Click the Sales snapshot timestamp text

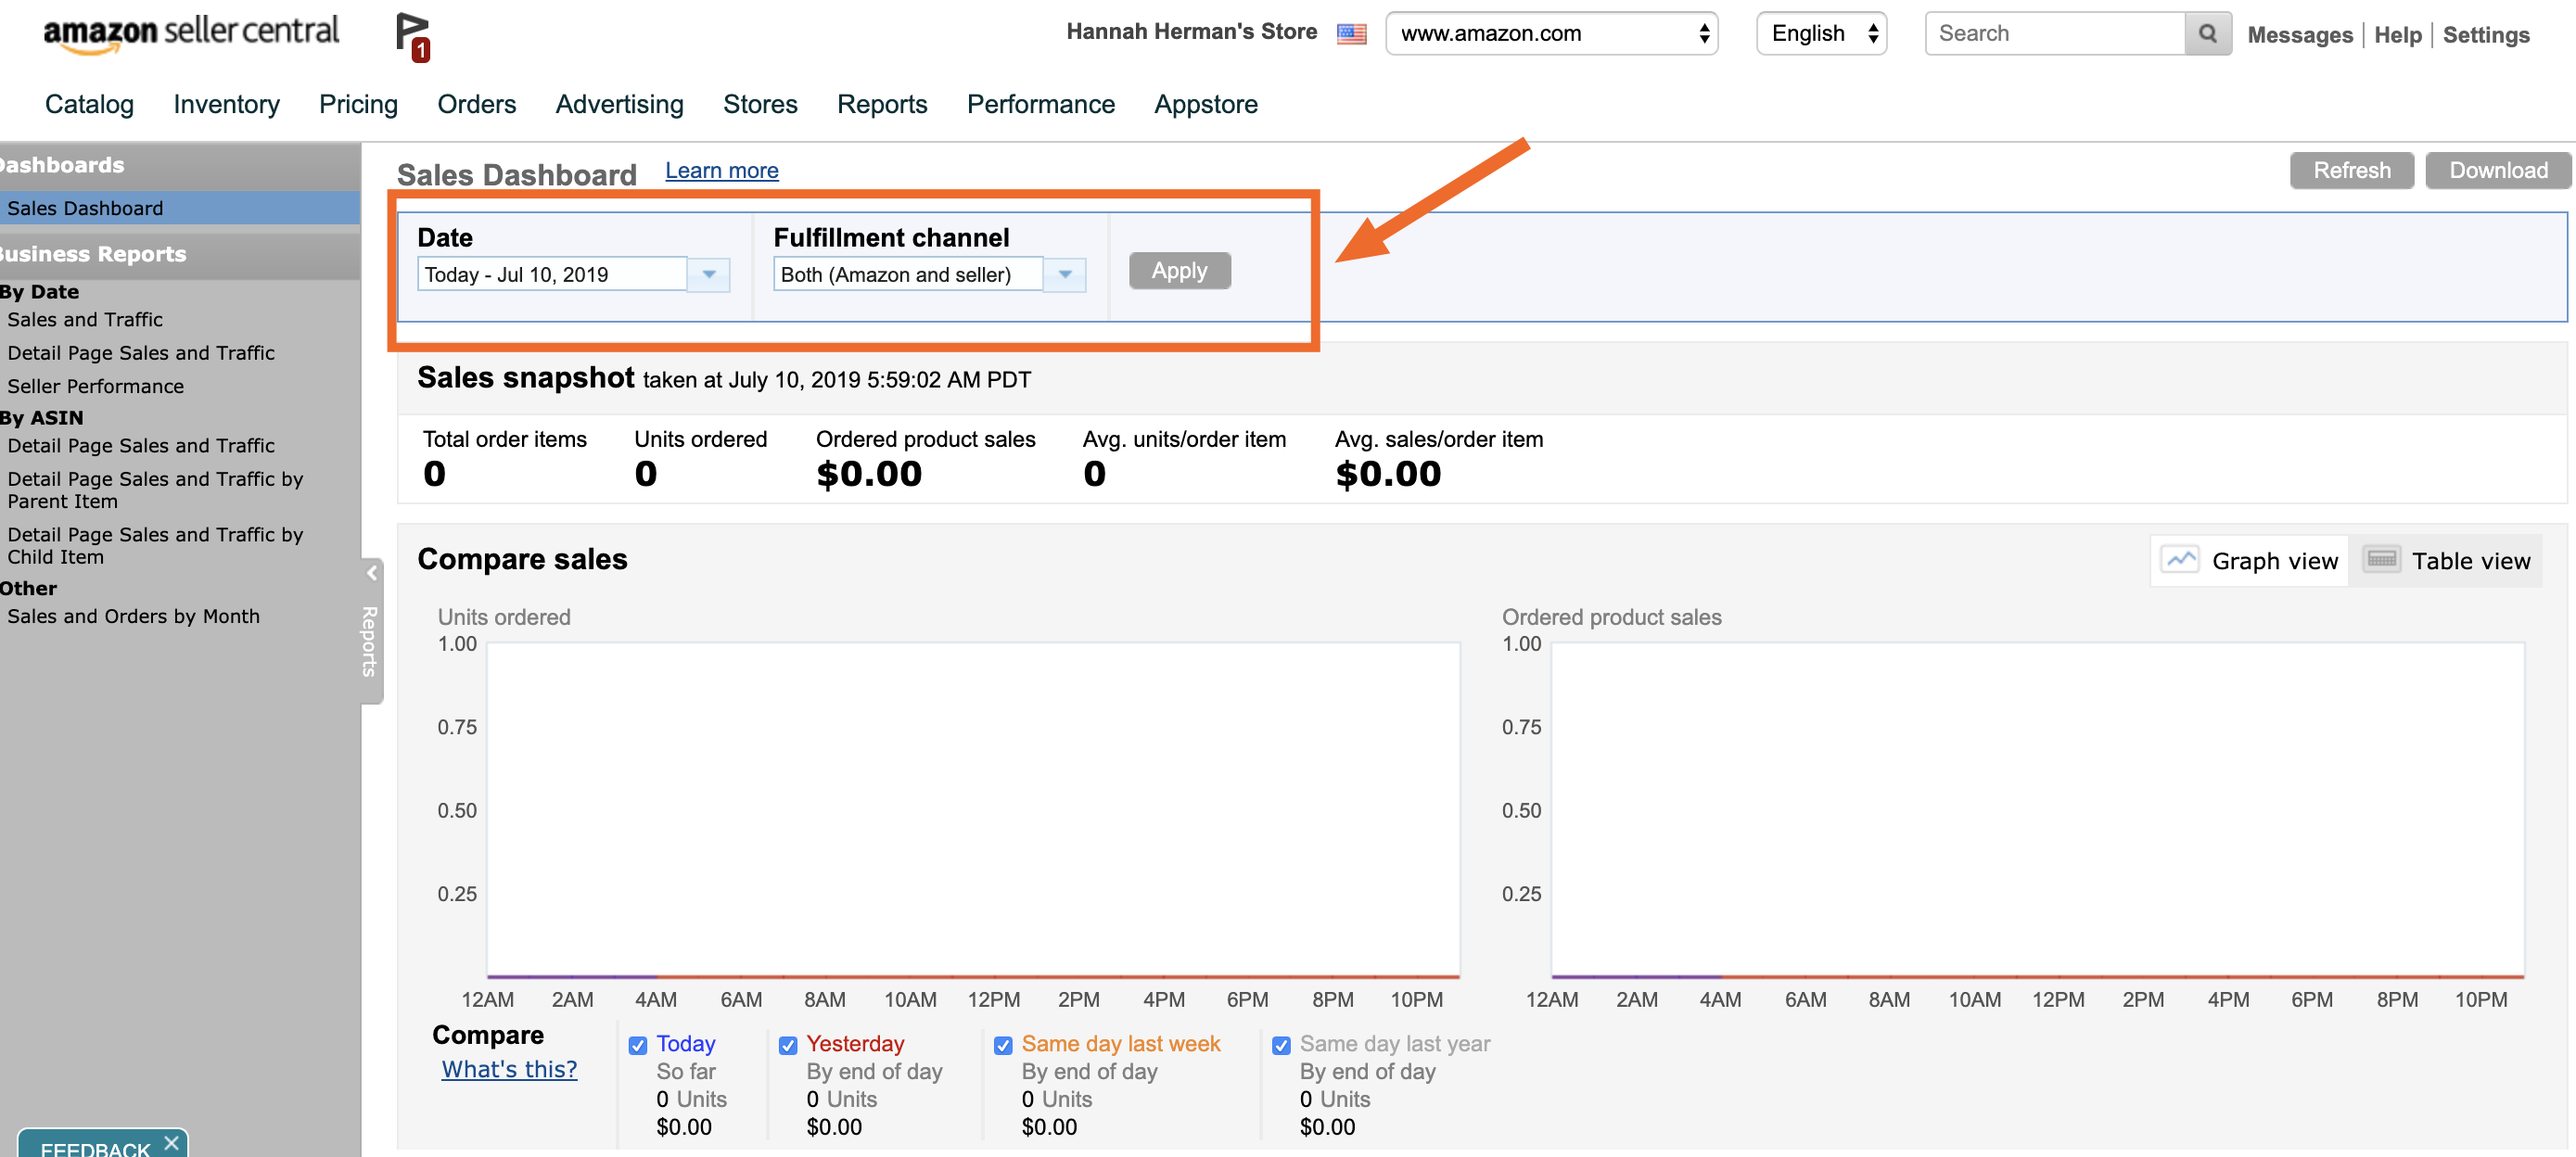pos(836,380)
